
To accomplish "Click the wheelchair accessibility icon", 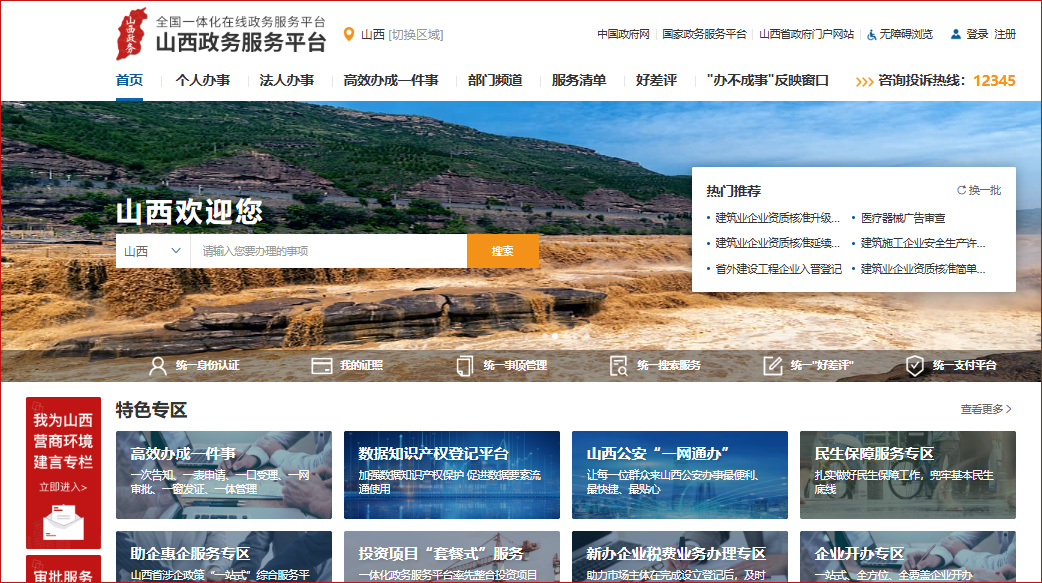I will pos(871,35).
